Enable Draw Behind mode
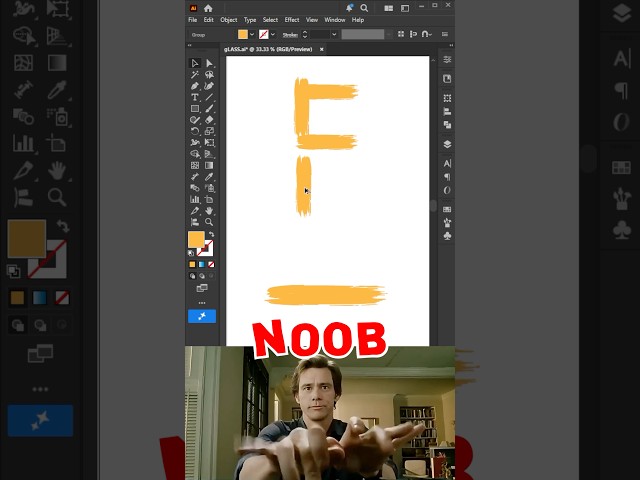The width and height of the screenshot is (640, 480). (x=202, y=276)
